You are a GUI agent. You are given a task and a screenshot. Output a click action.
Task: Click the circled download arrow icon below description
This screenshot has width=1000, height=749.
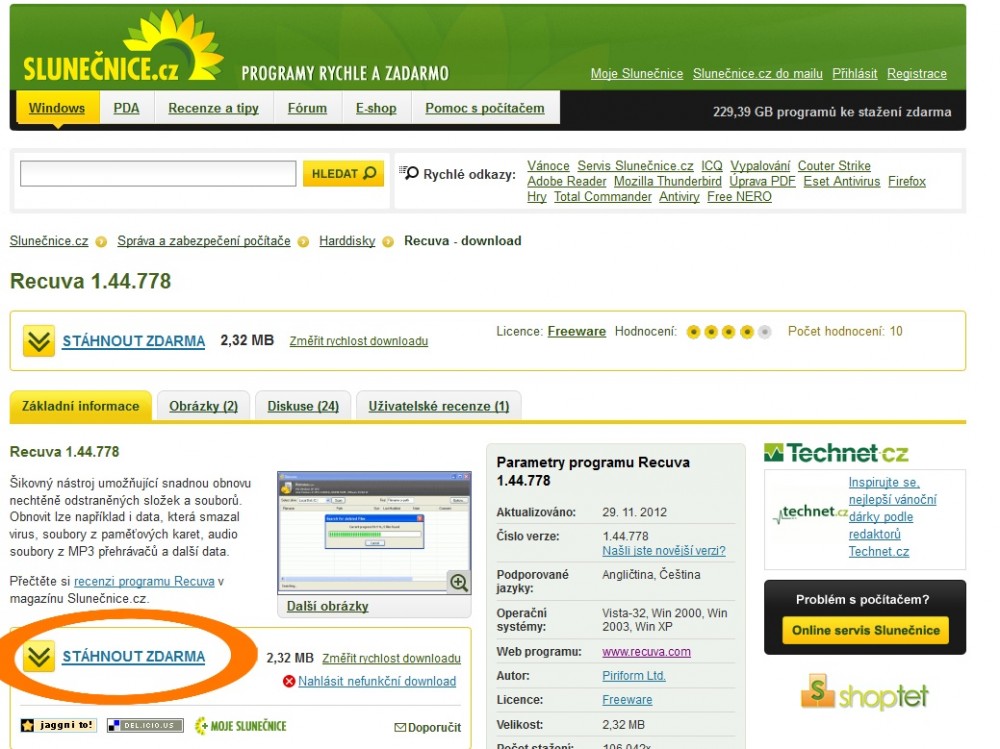[39, 657]
